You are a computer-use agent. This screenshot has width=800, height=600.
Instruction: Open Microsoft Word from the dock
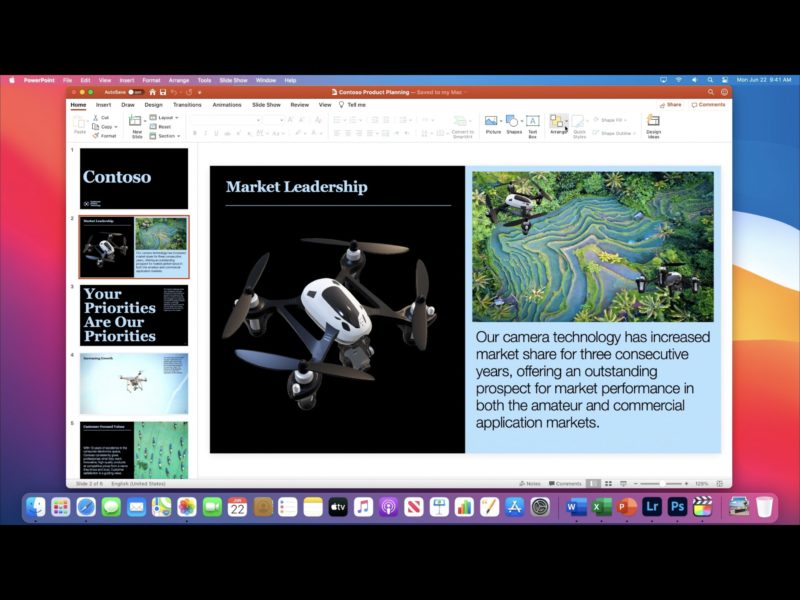[577, 507]
